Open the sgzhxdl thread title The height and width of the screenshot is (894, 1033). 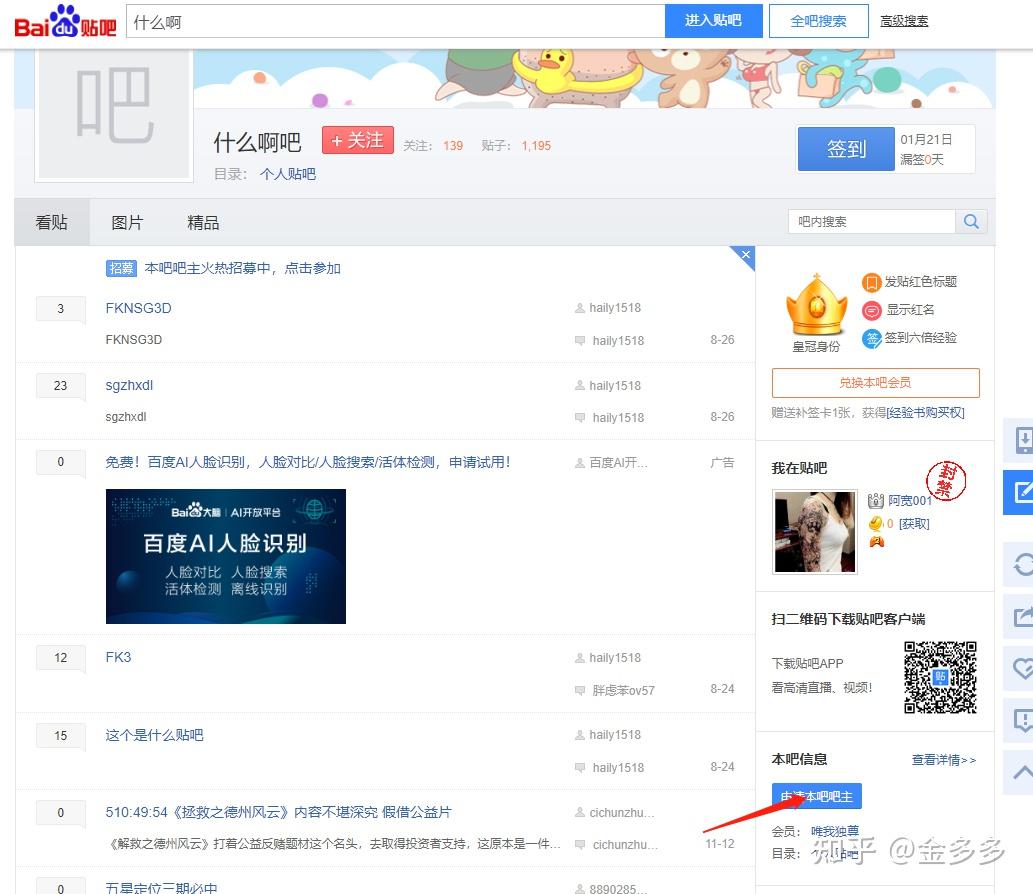(129, 385)
